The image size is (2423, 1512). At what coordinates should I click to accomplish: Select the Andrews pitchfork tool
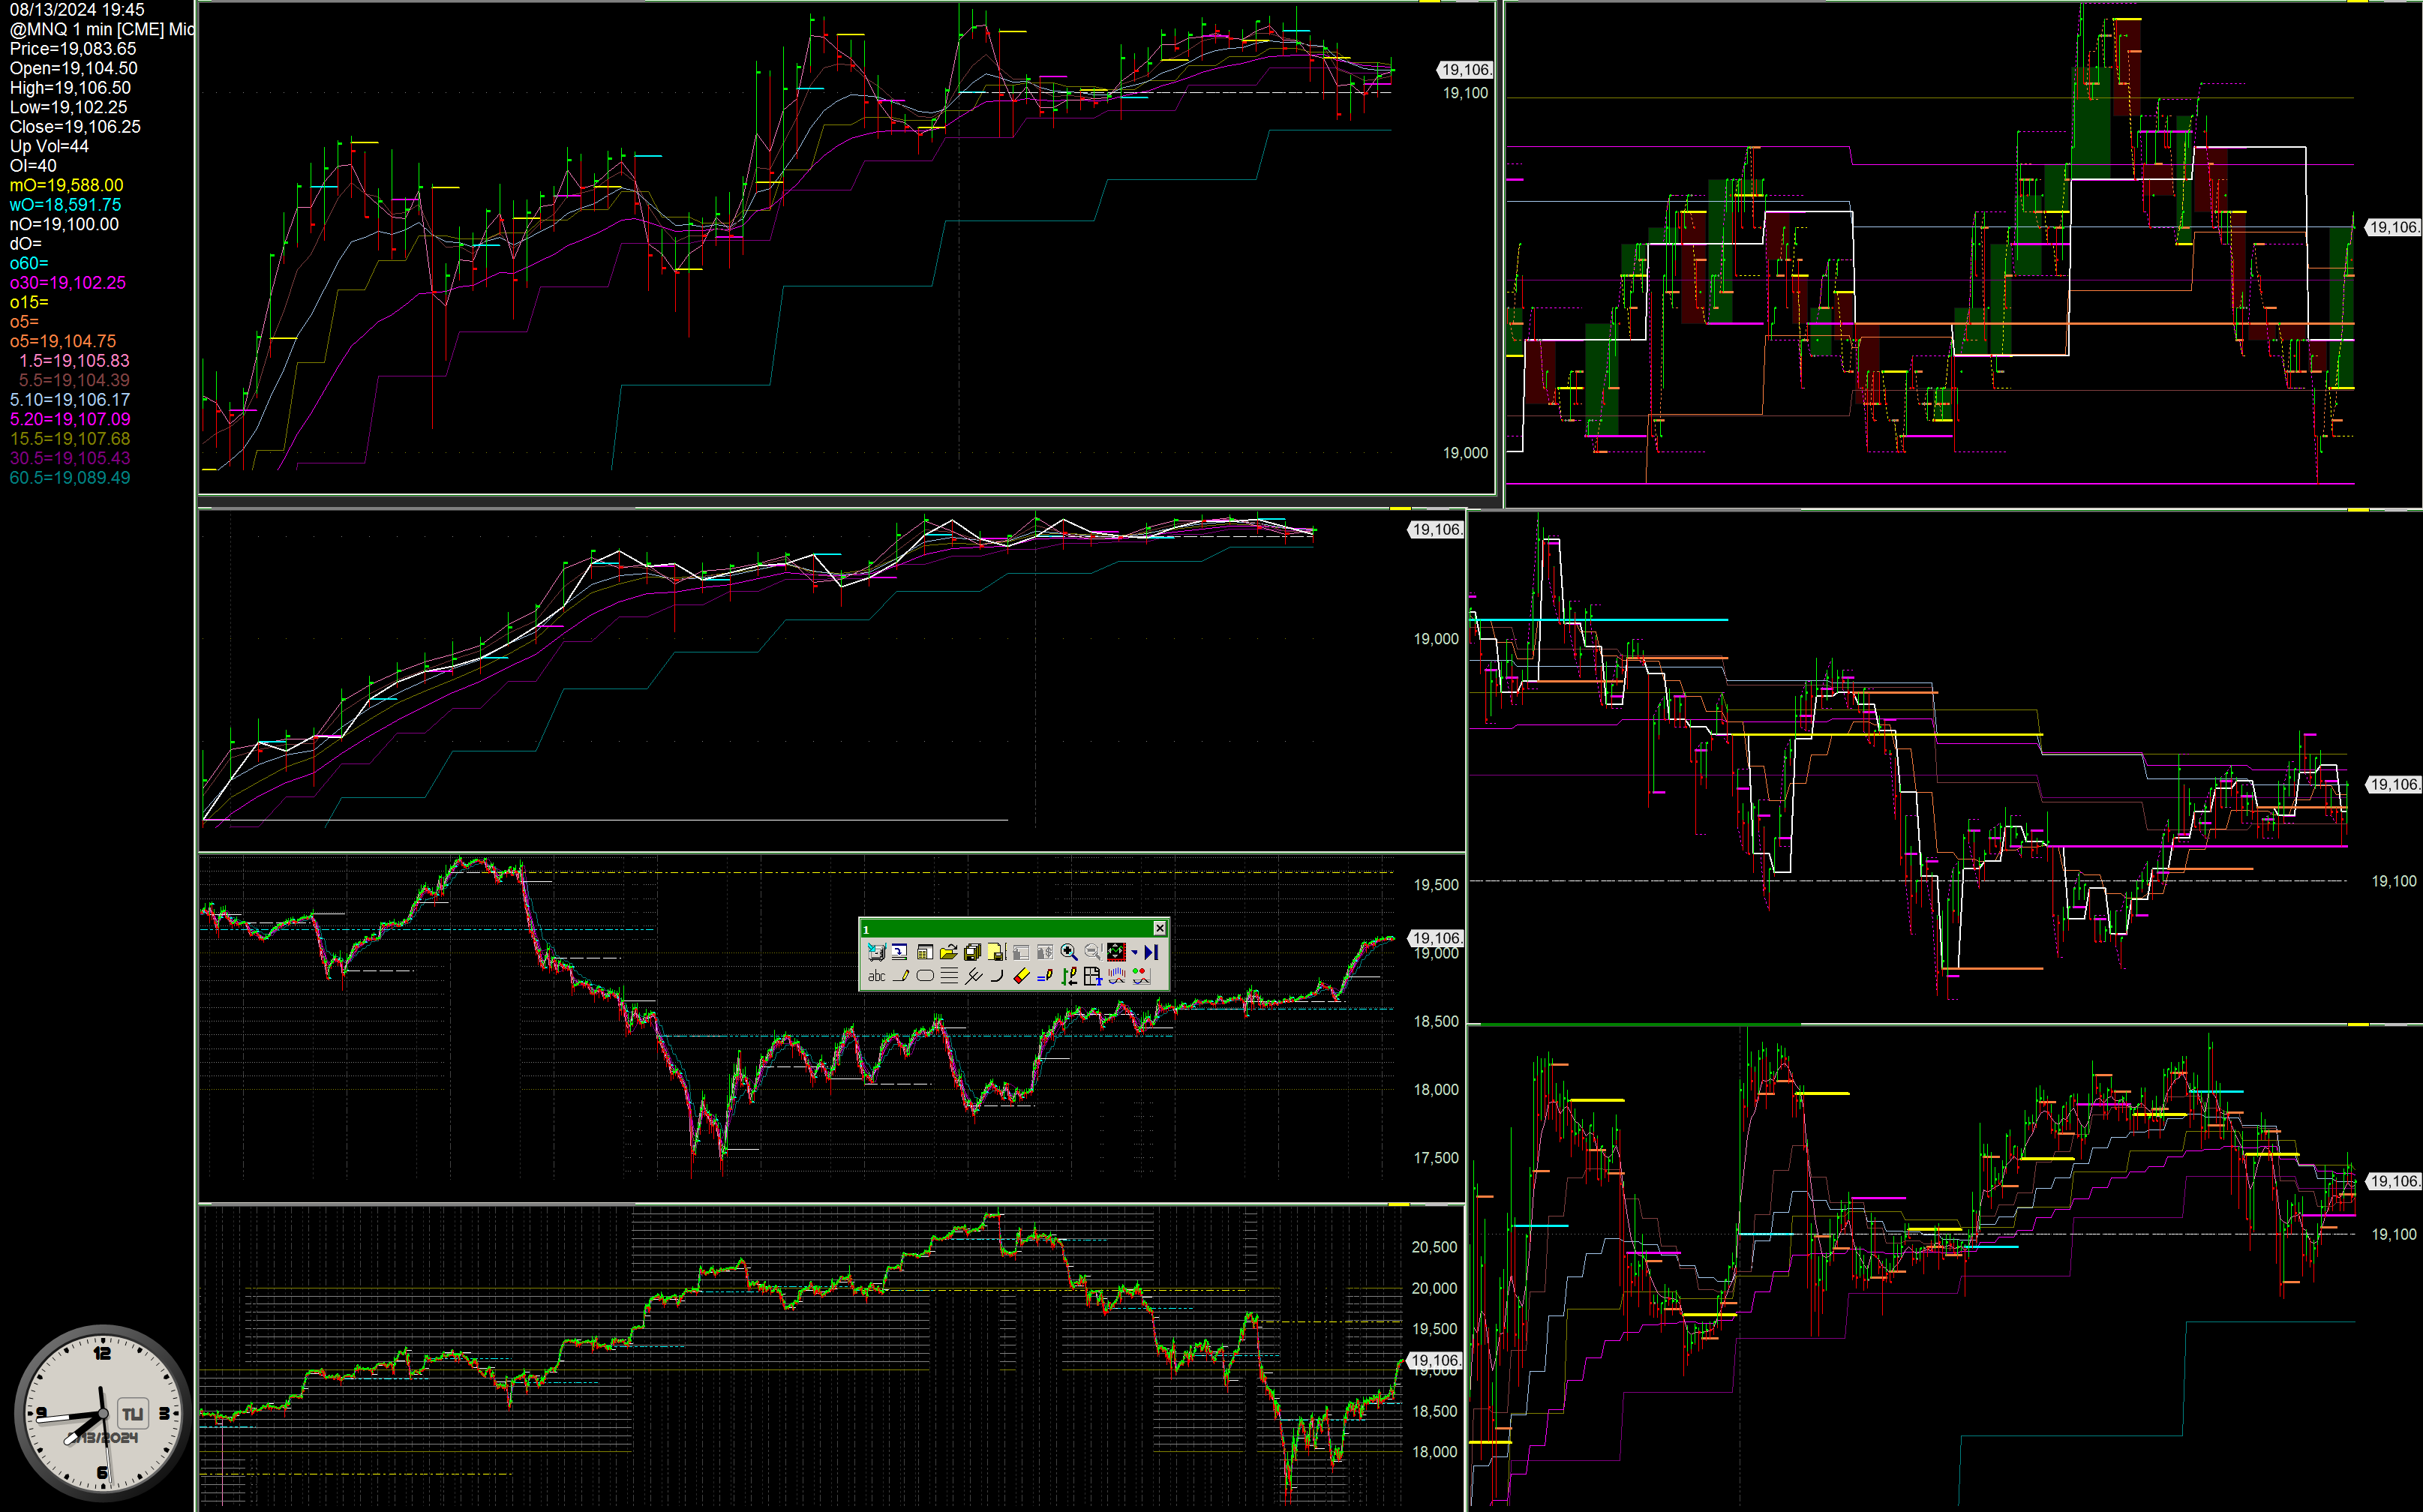click(974, 976)
